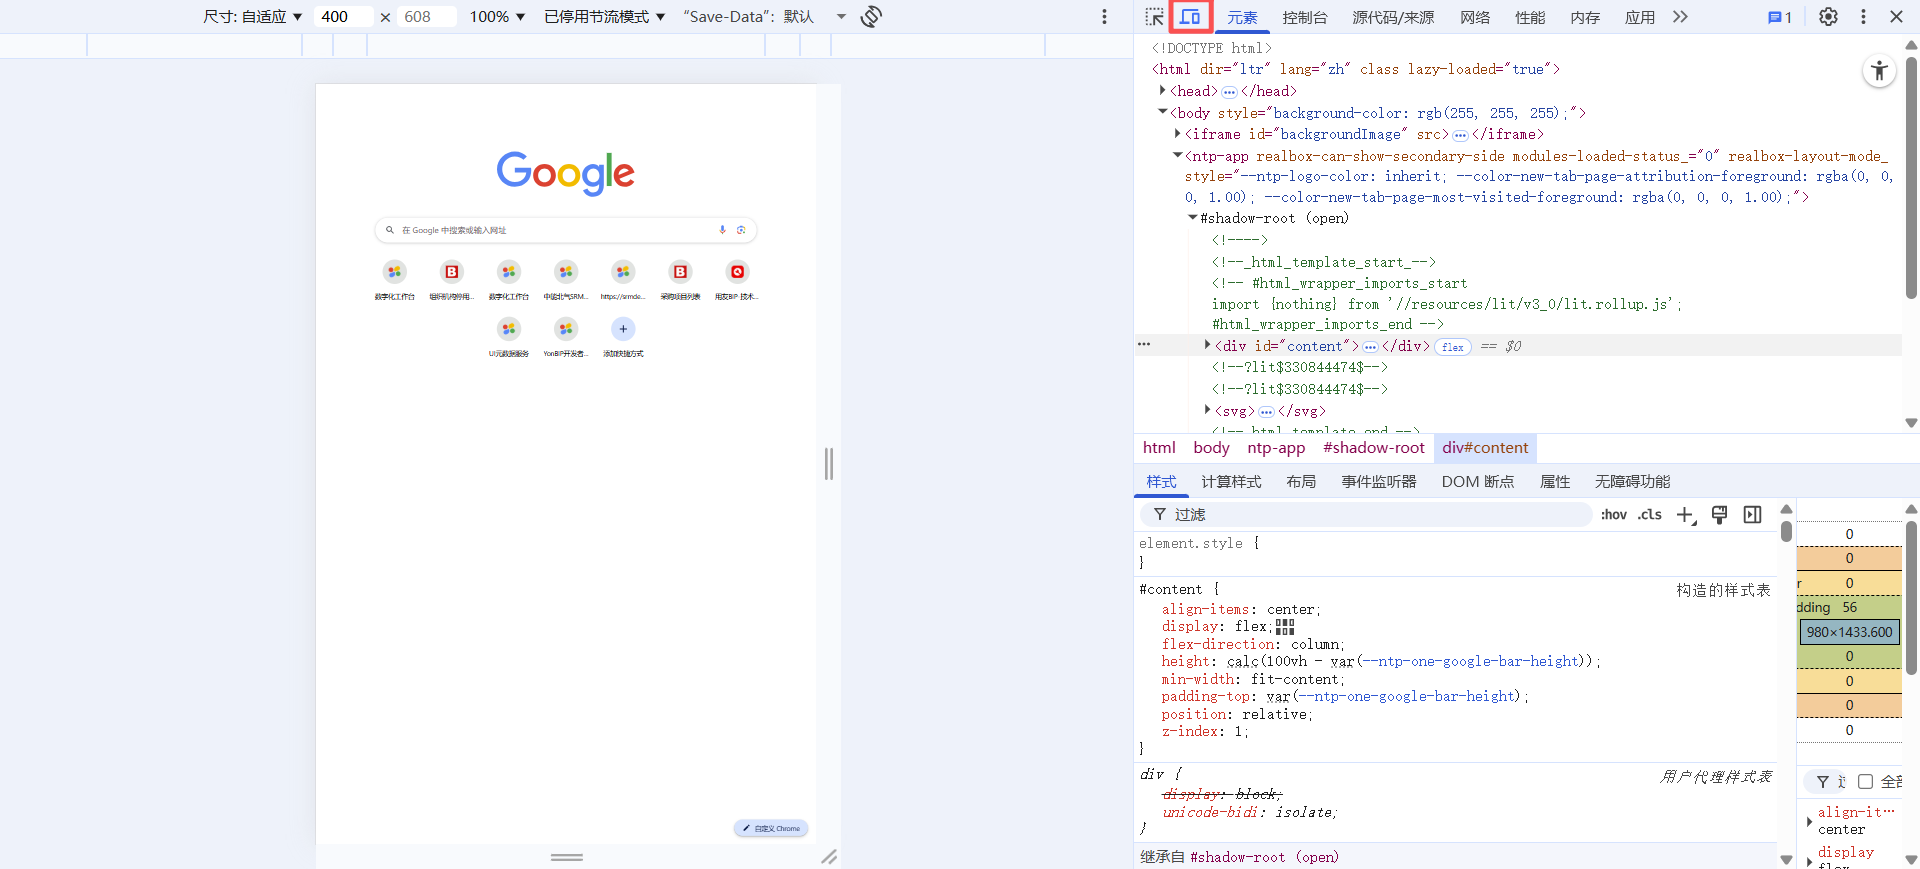This screenshot has width=1920, height=869.
Task: Toggle the device toolbar icon
Action: (1190, 17)
